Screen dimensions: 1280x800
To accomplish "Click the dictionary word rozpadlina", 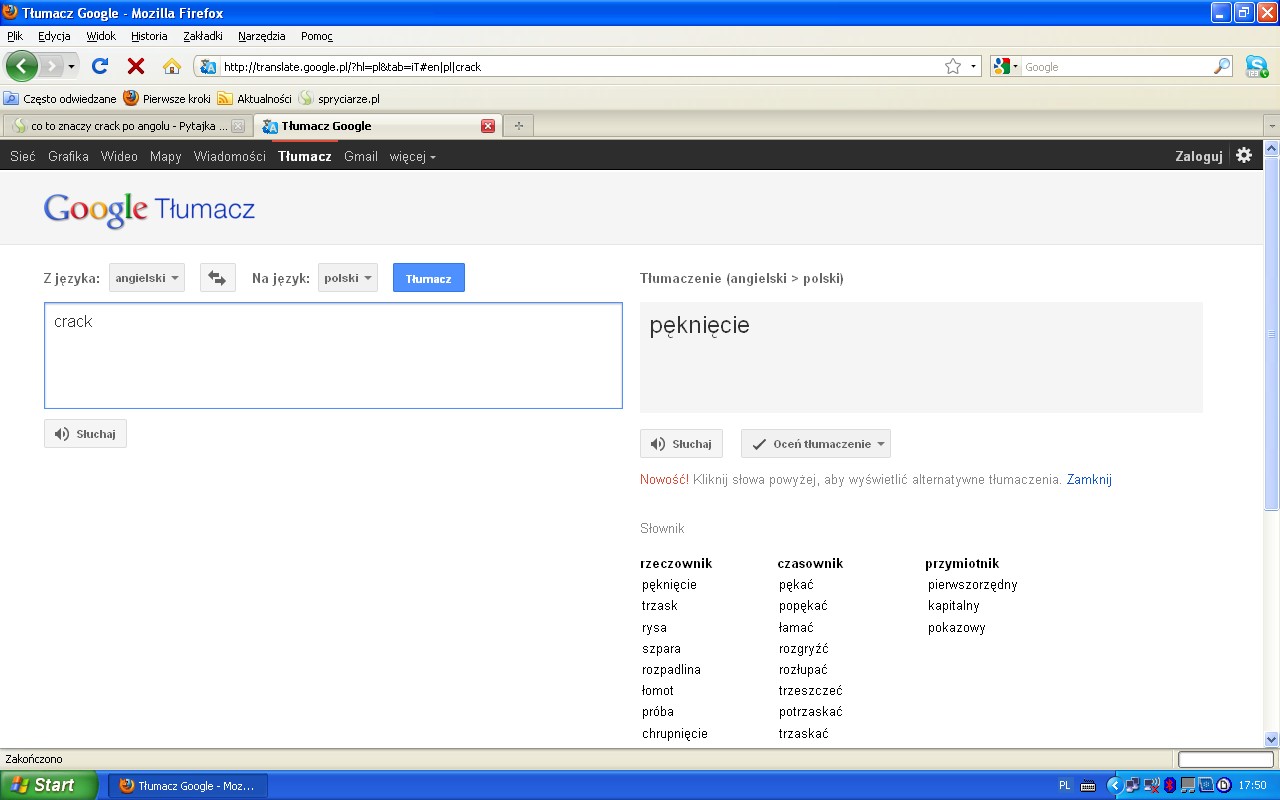I will point(671,670).
